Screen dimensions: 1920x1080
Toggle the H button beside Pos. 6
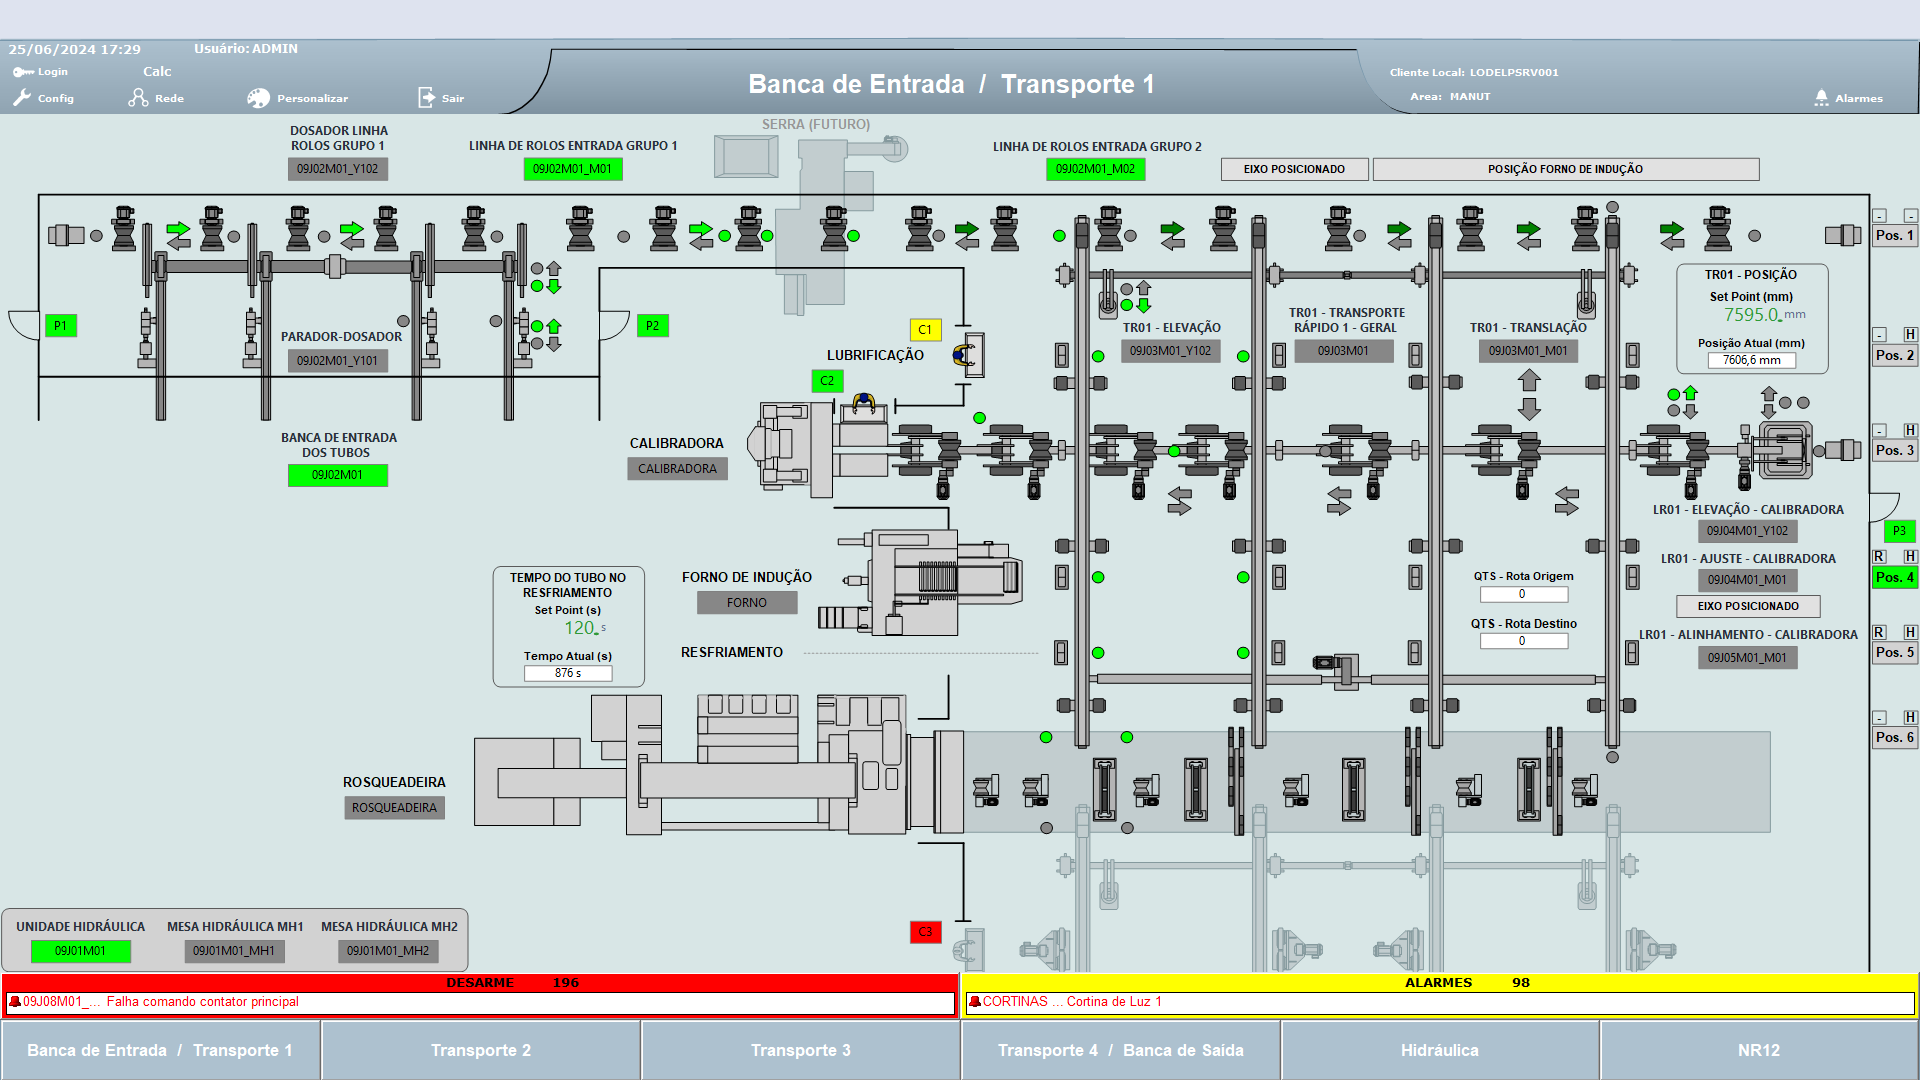(x=1910, y=718)
